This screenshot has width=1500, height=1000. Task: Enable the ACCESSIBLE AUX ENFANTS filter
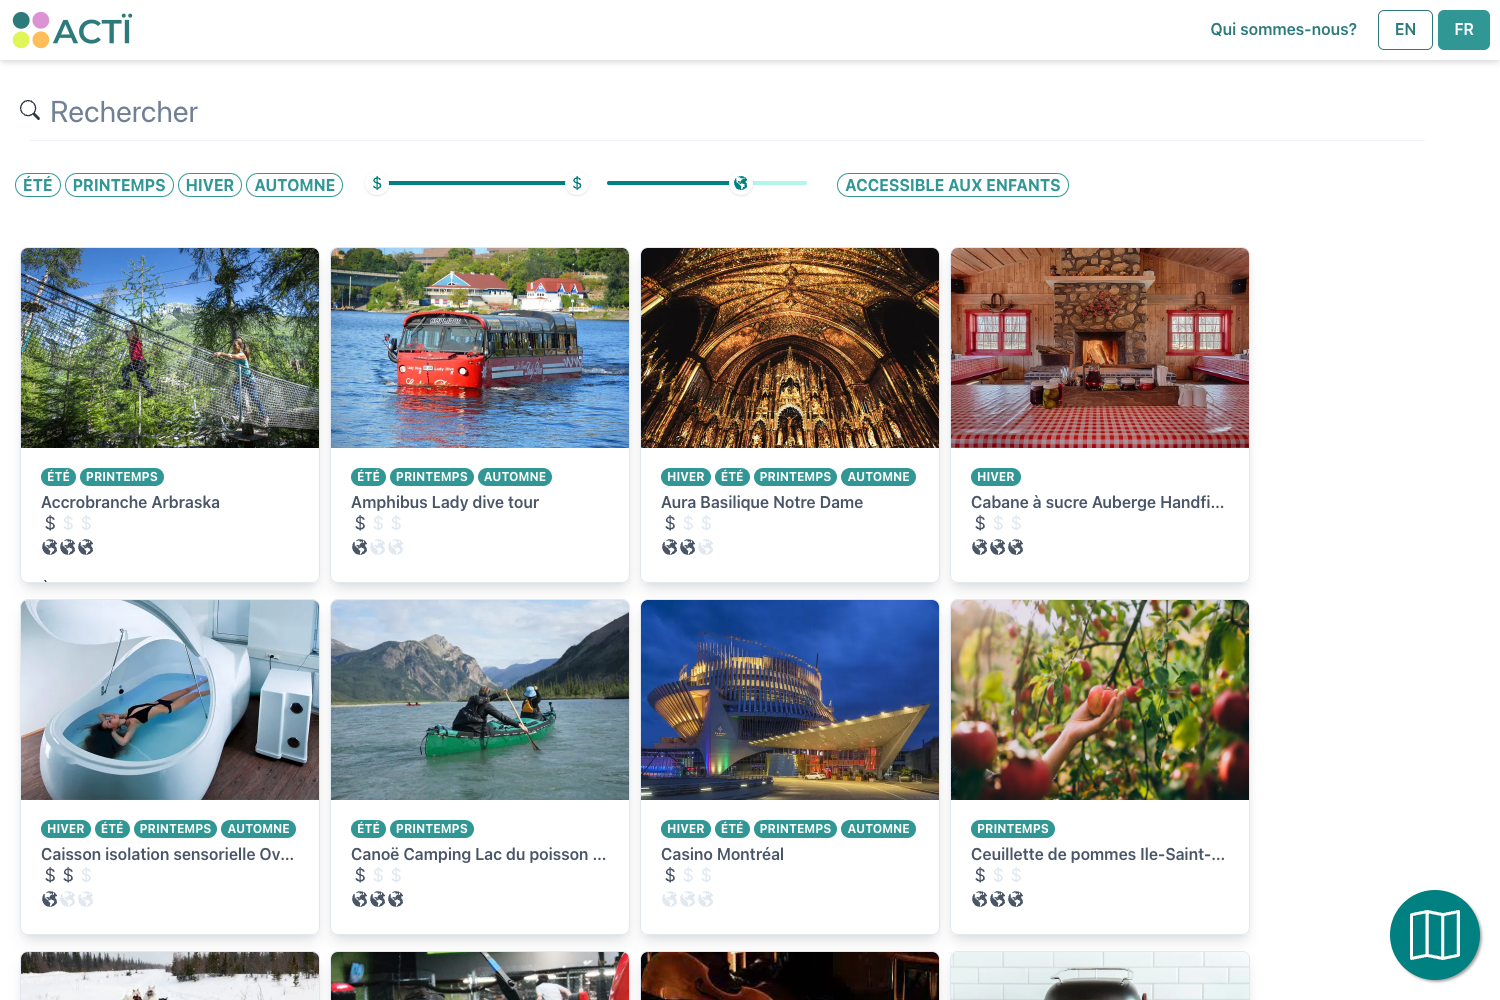point(952,184)
